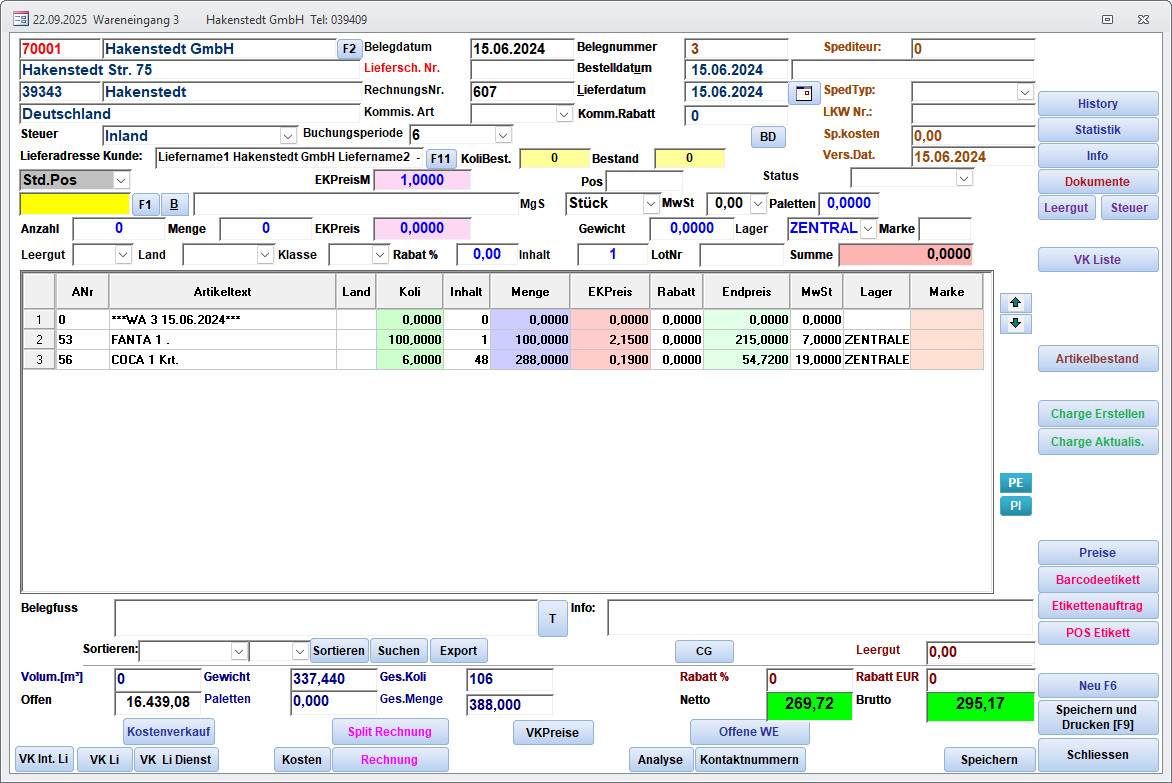Click the Split Rechnung button

click(389, 732)
